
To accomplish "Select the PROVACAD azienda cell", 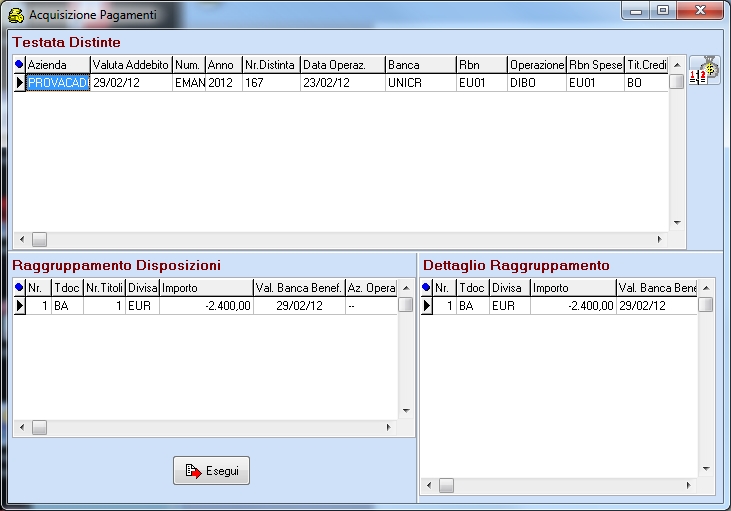I will [x=58, y=83].
